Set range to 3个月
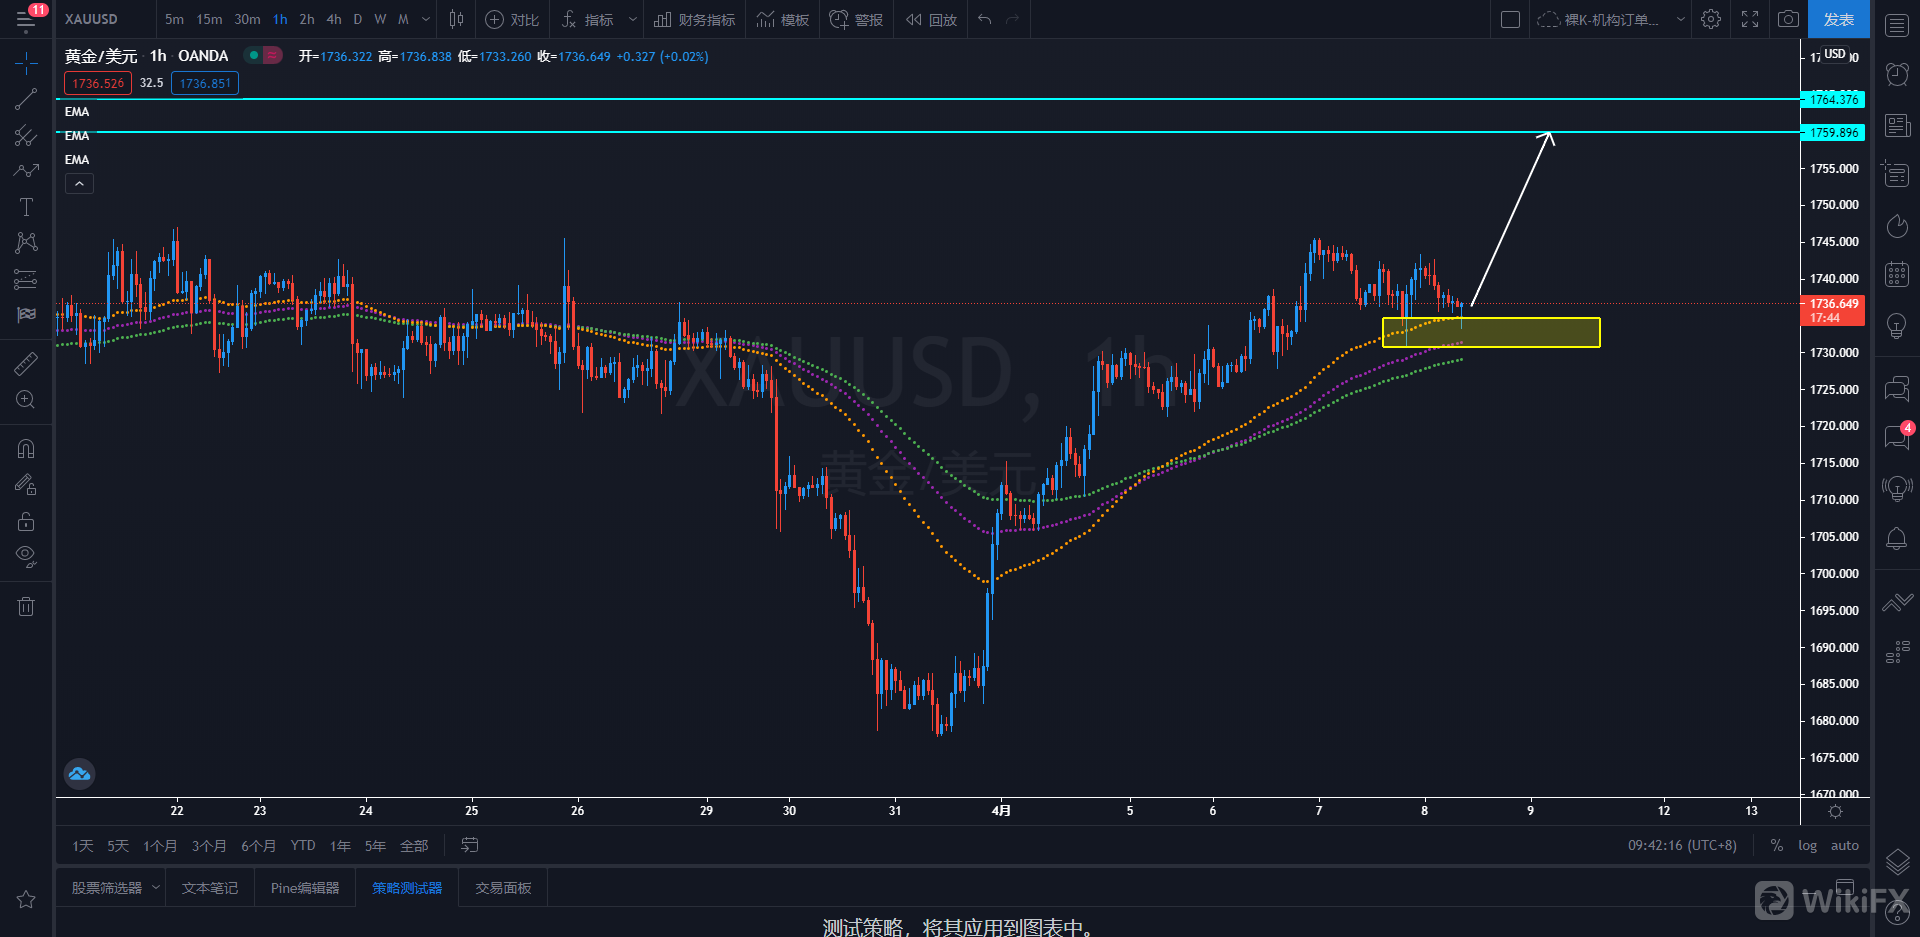This screenshot has width=1920, height=937. pyautogui.click(x=209, y=846)
